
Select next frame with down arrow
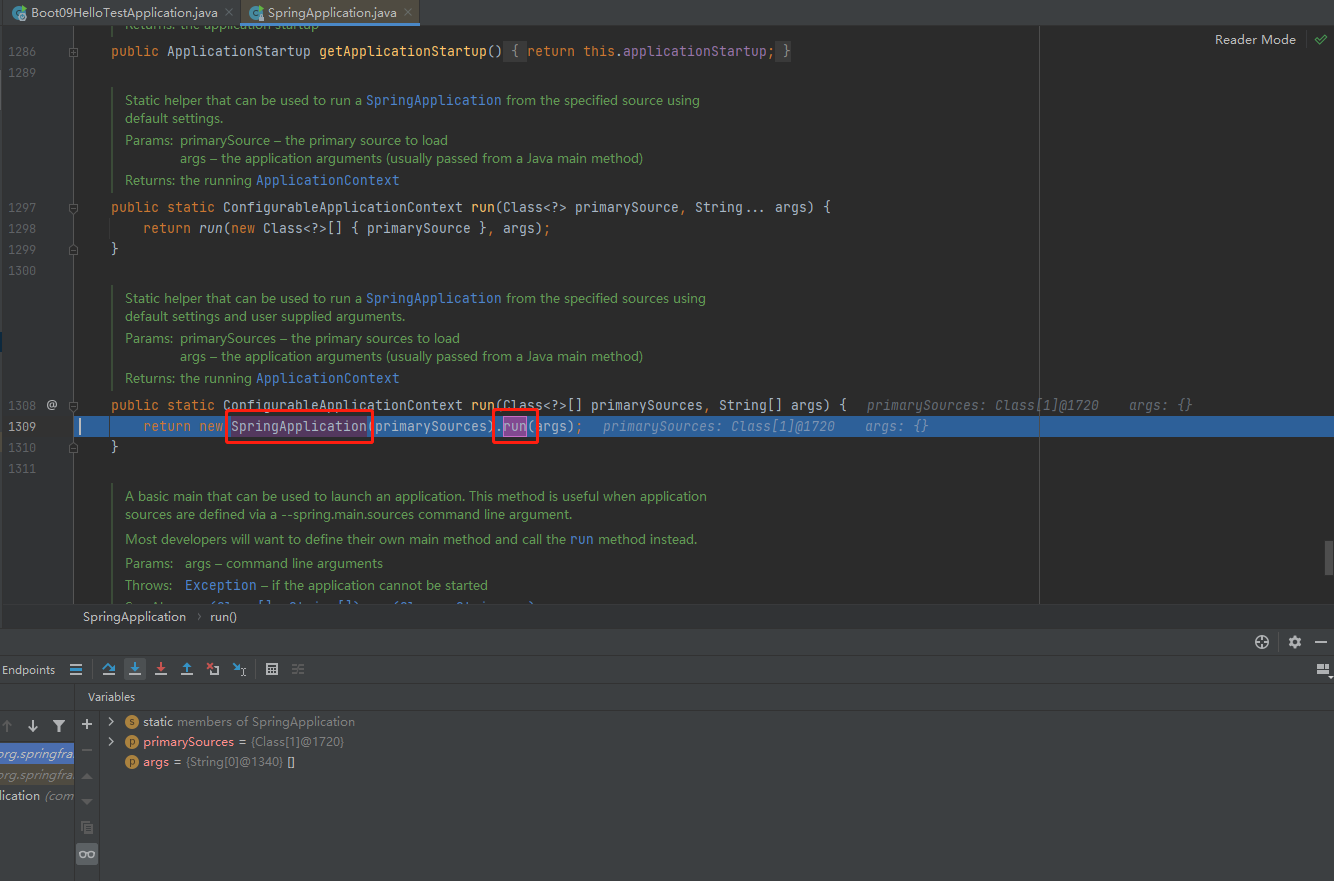click(x=33, y=726)
